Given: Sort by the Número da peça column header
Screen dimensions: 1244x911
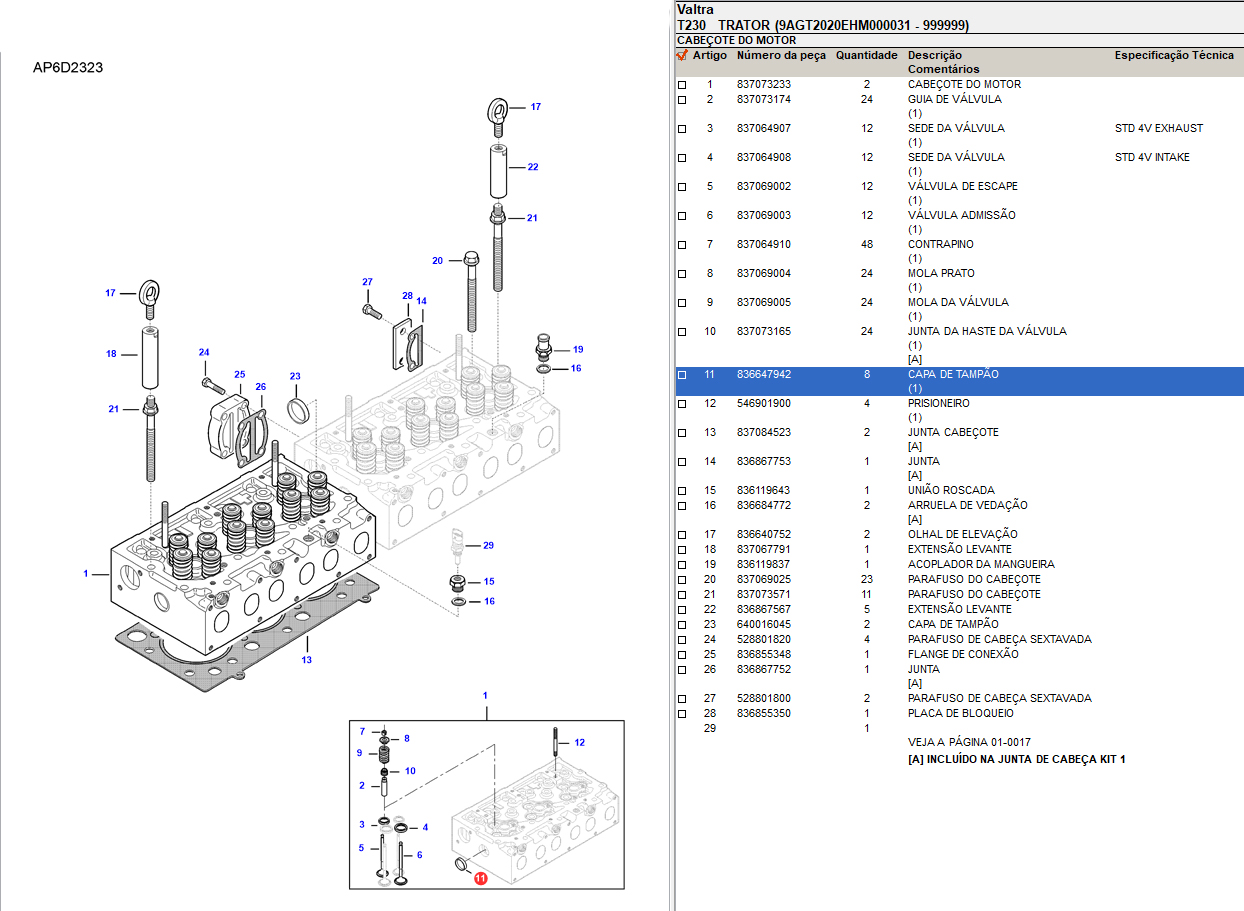Looking at the screenshot, I should pyautogui.click(x=781, y=56).
